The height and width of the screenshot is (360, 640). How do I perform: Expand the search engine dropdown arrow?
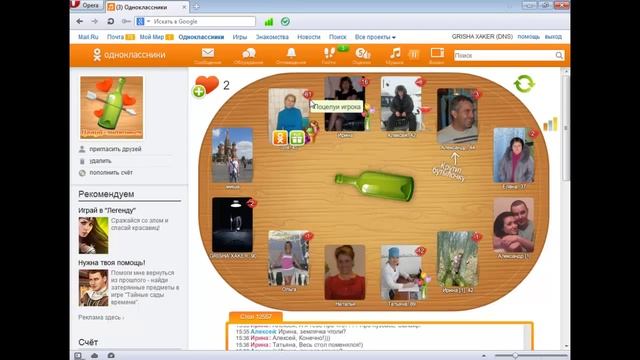point(149,21)
